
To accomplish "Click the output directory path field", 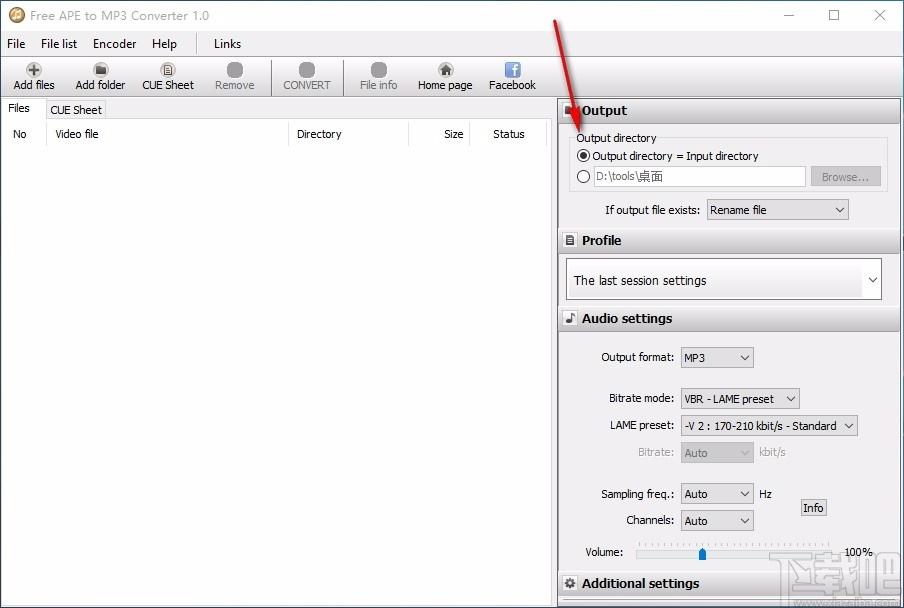I will coord(699,176).
